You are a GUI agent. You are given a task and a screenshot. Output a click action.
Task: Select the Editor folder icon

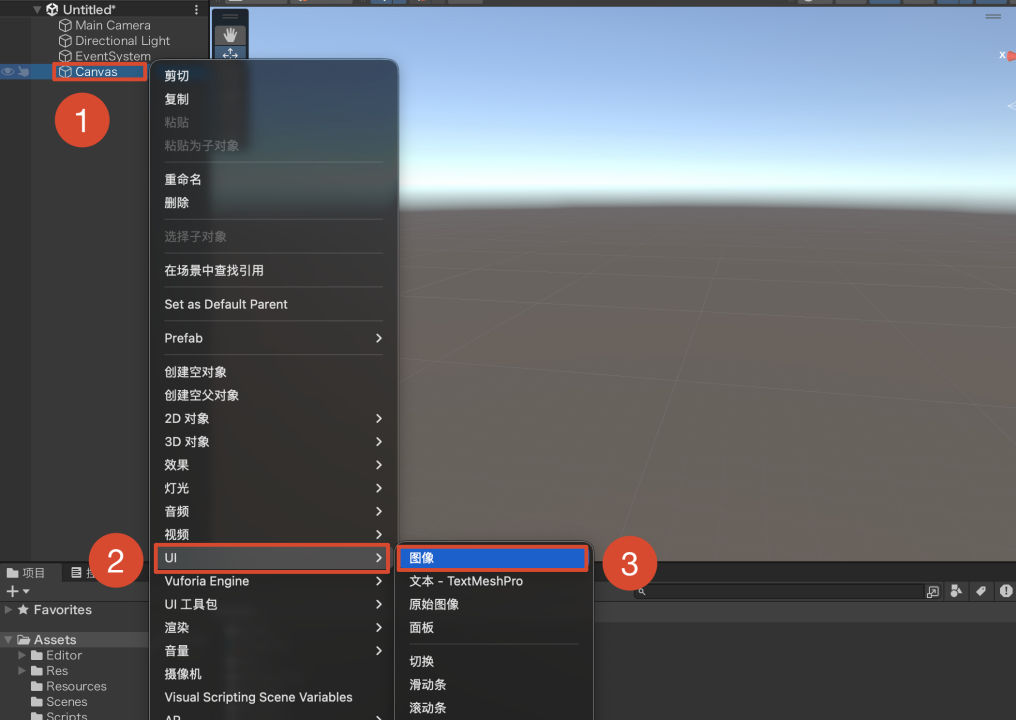(37, 655)
